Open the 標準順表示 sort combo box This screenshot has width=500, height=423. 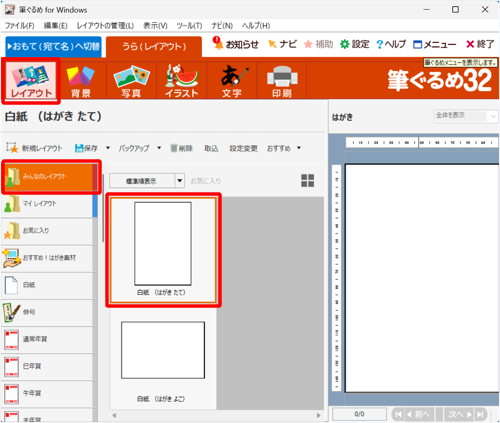(147, 181)
